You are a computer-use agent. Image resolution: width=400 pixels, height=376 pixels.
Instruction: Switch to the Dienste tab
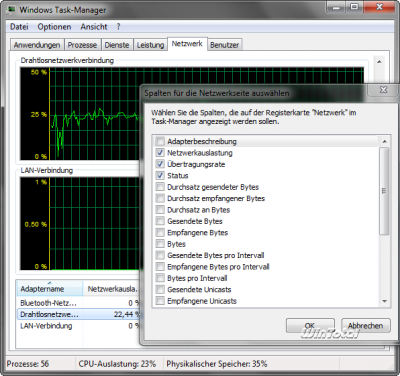pyautogui.click(x=117, y=45)
